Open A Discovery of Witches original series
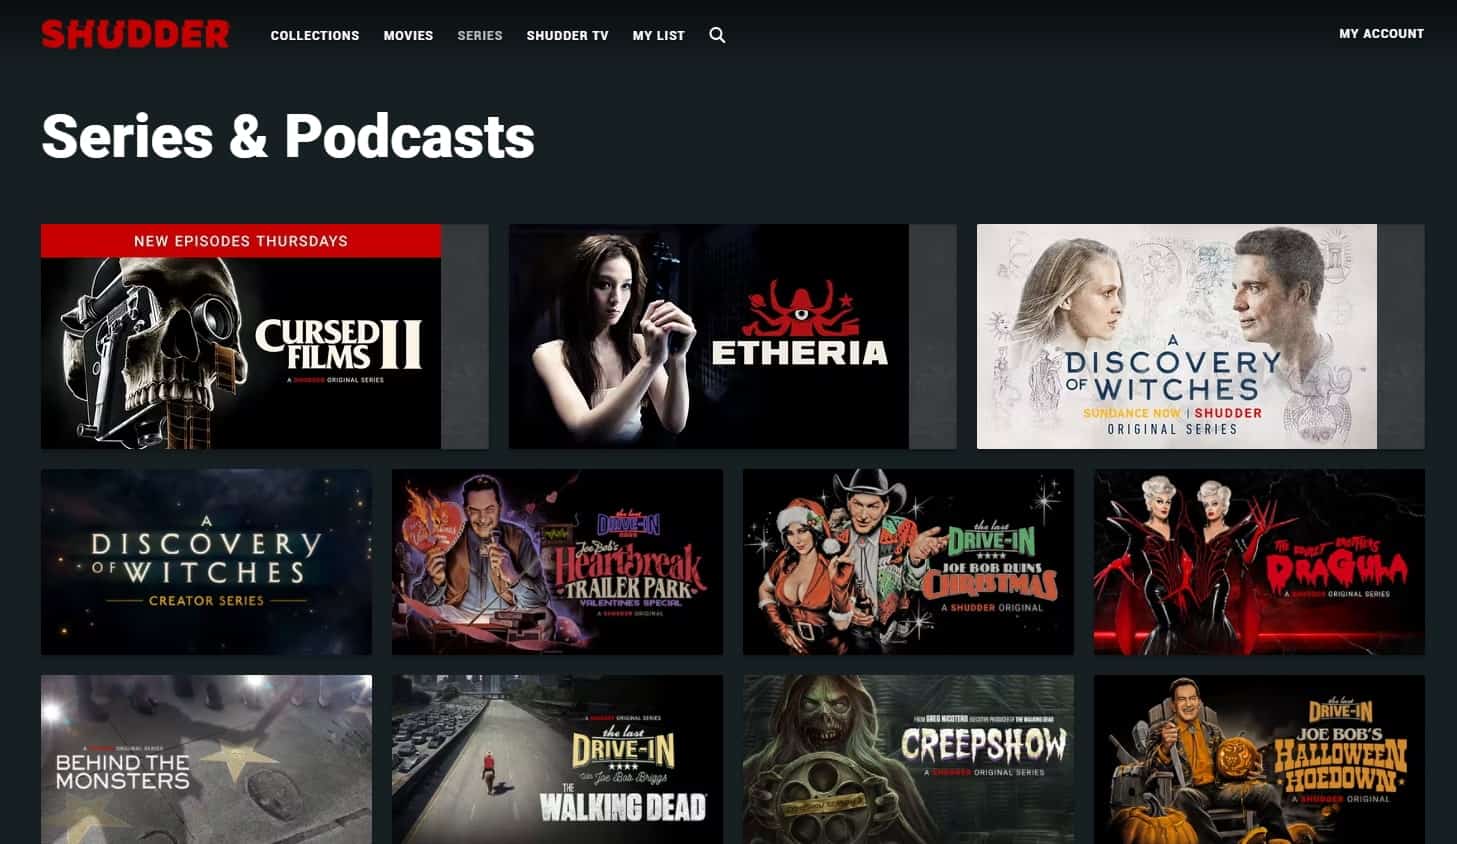1457x844 pixels. click(1176, 336)
